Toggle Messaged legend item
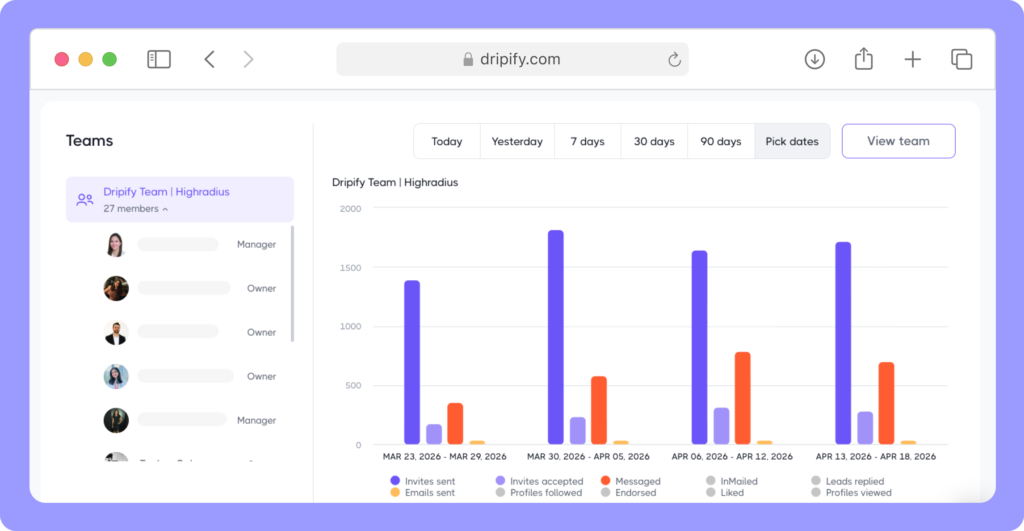1024x531 pixels. (630, 481)
